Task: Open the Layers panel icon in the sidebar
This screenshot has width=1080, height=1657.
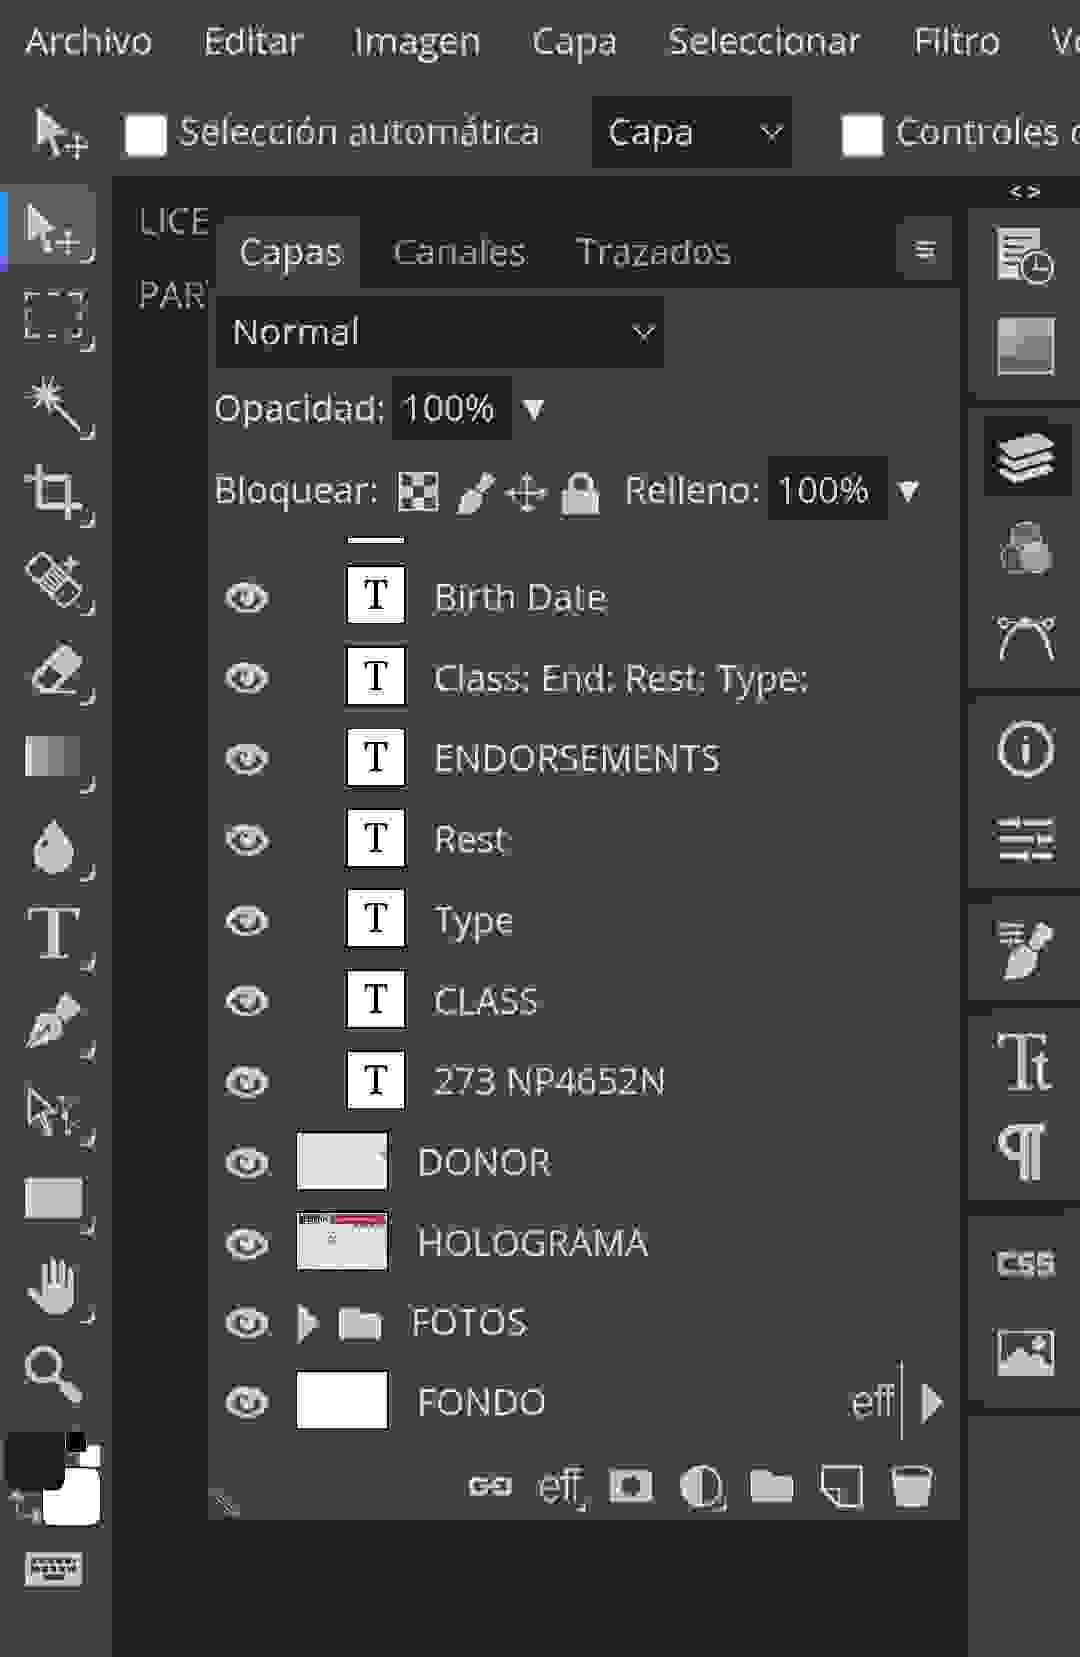Action: tap(1026, 458)
